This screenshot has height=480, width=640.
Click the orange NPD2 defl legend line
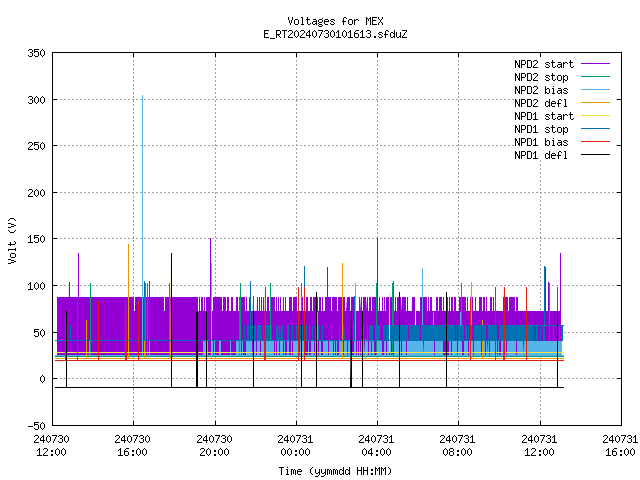pyautogui.click(x=595, y=103)
